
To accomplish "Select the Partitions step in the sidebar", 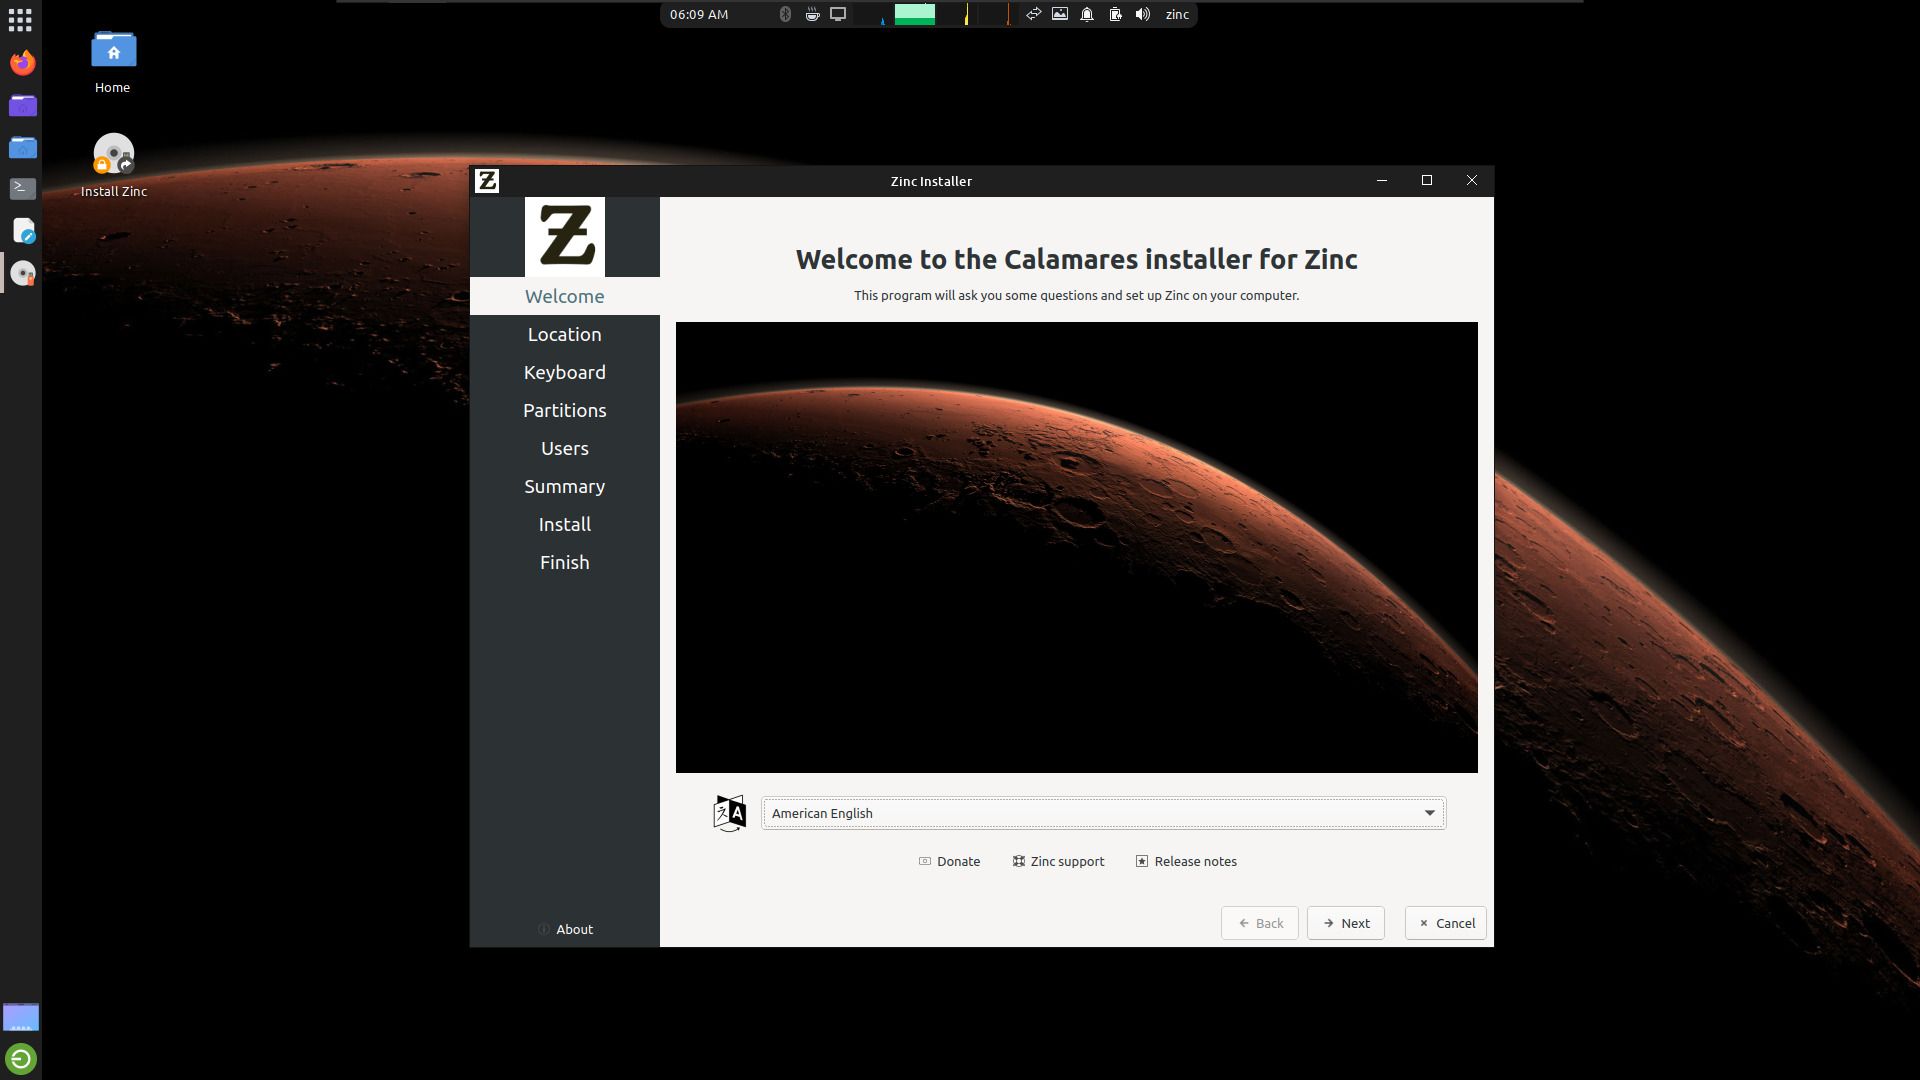I will point(564,410).
